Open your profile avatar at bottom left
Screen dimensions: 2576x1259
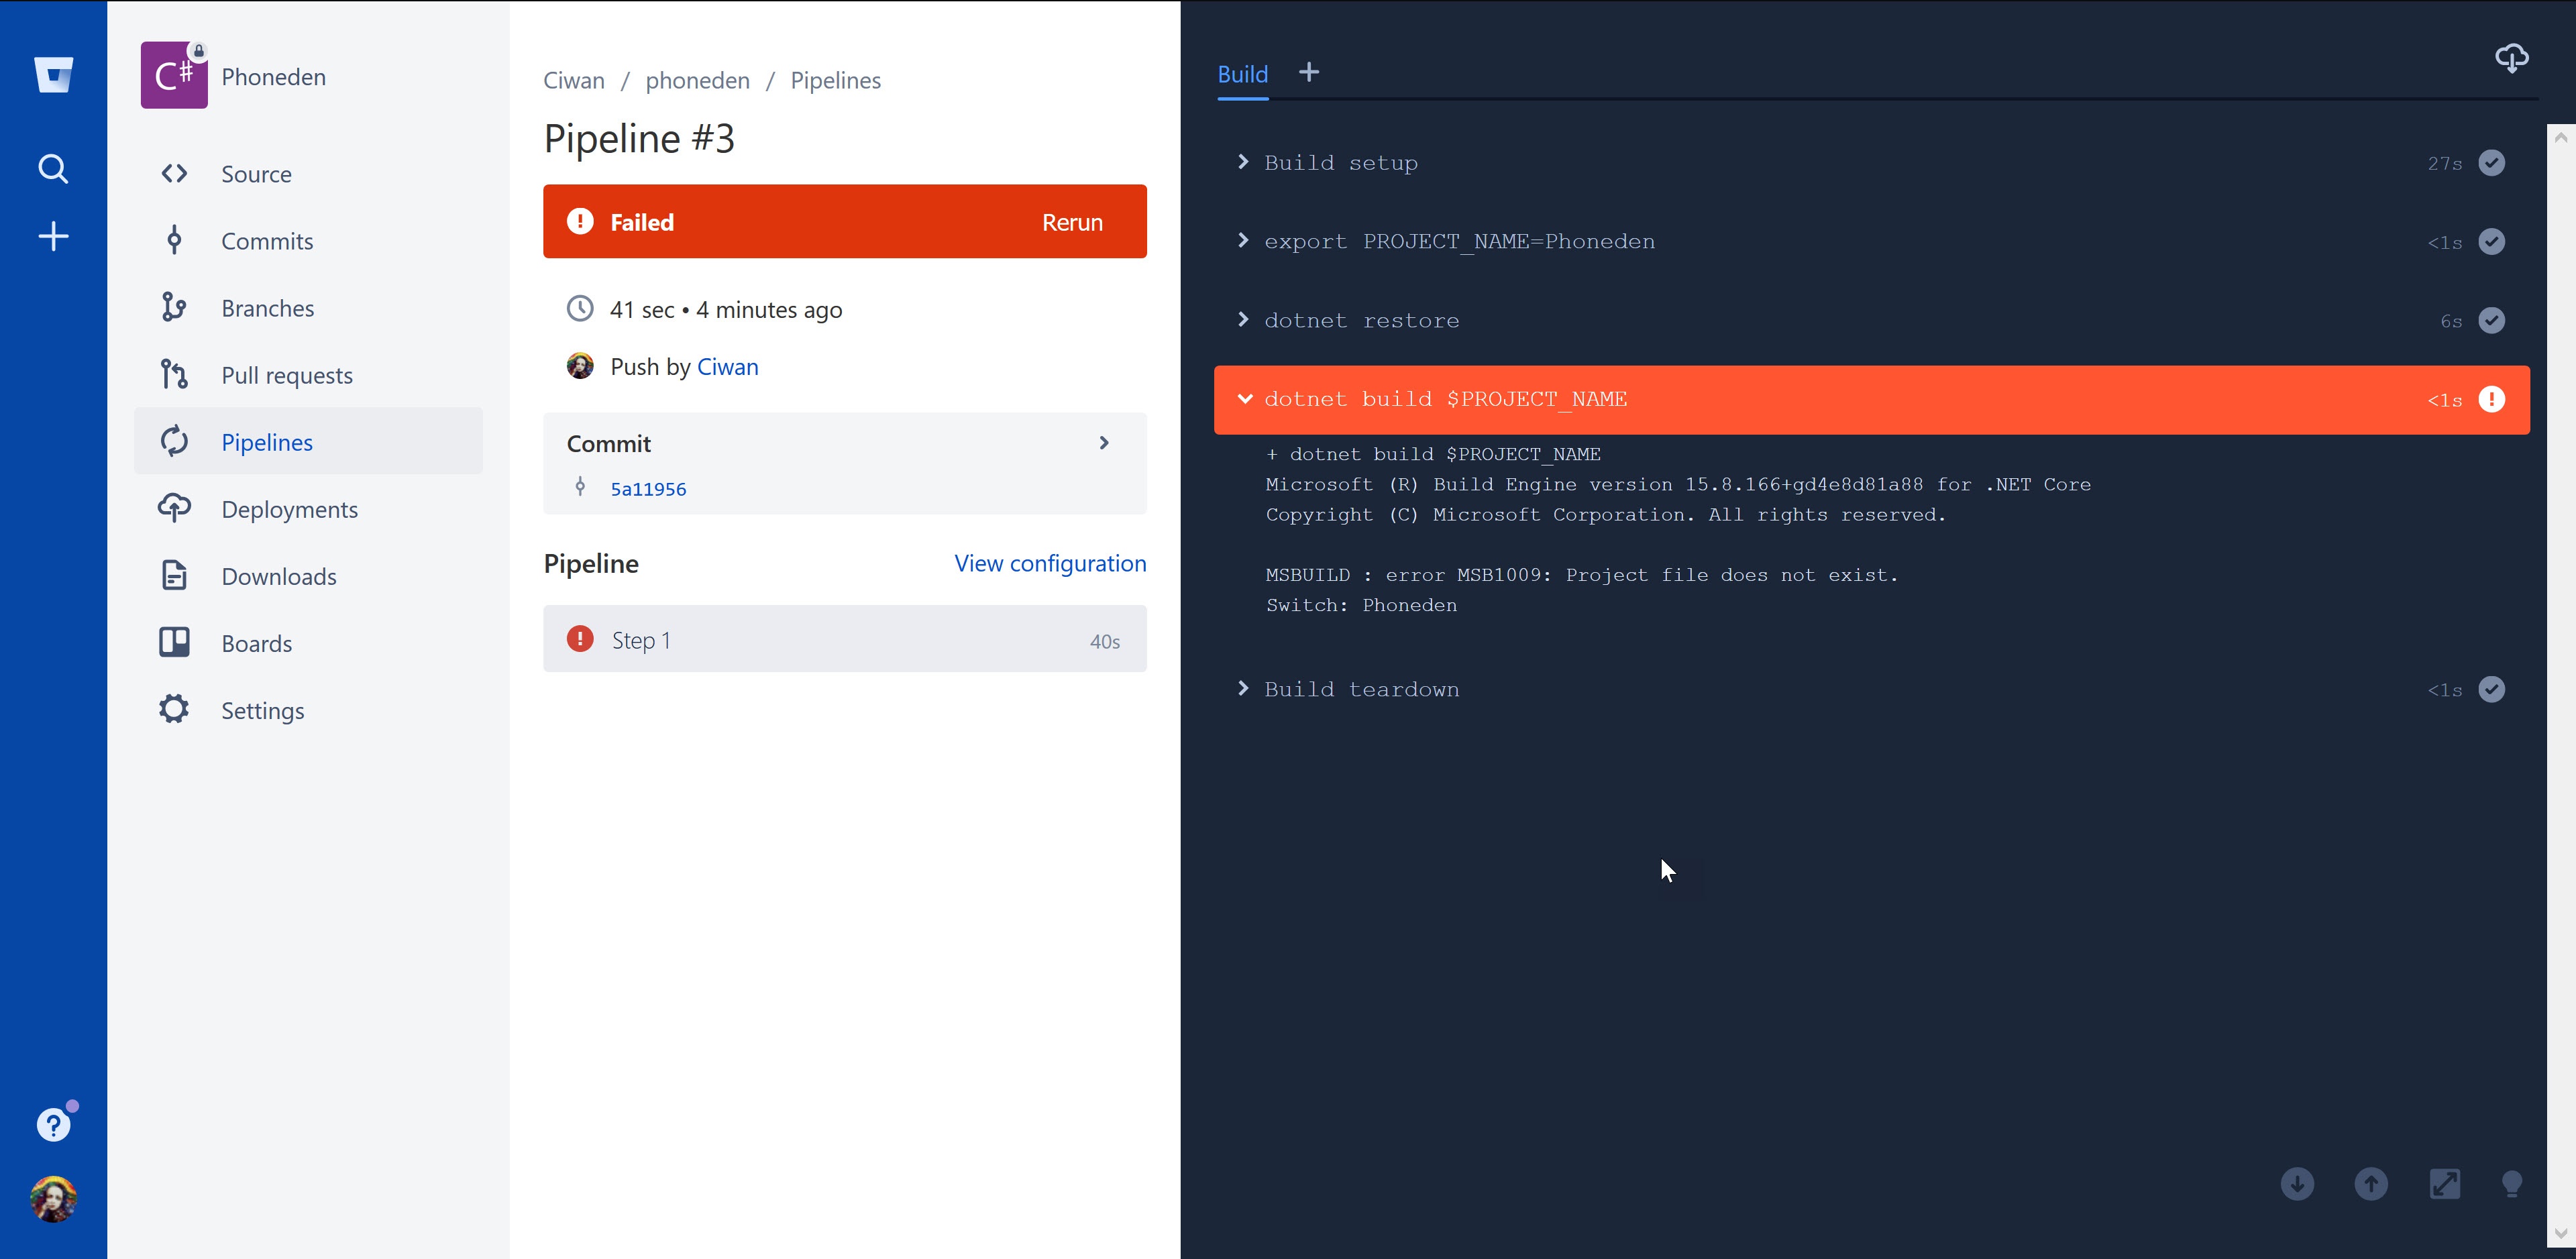[x=53, y=1199]
